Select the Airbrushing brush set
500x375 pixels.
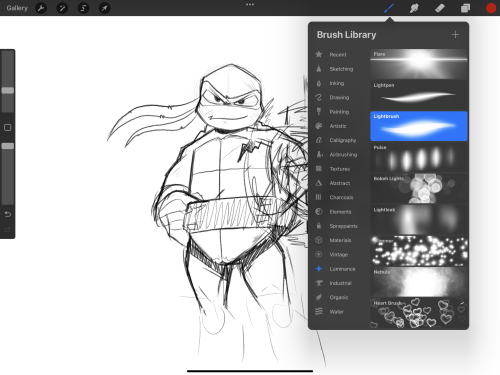click(x=343, y=155)
